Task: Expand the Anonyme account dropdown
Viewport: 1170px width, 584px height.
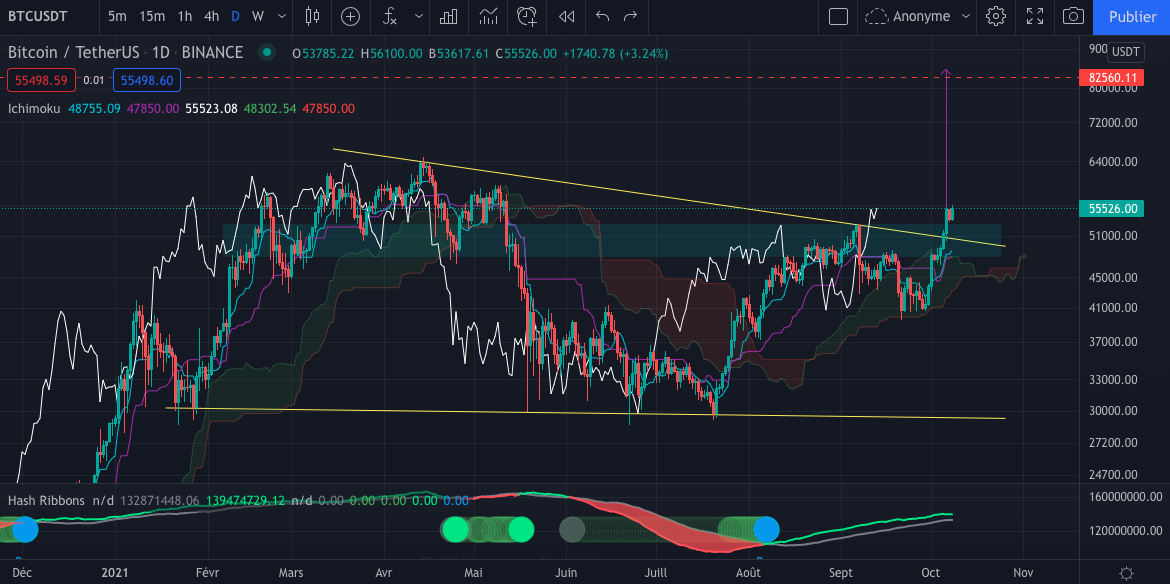Action: (x=917, y=17)
